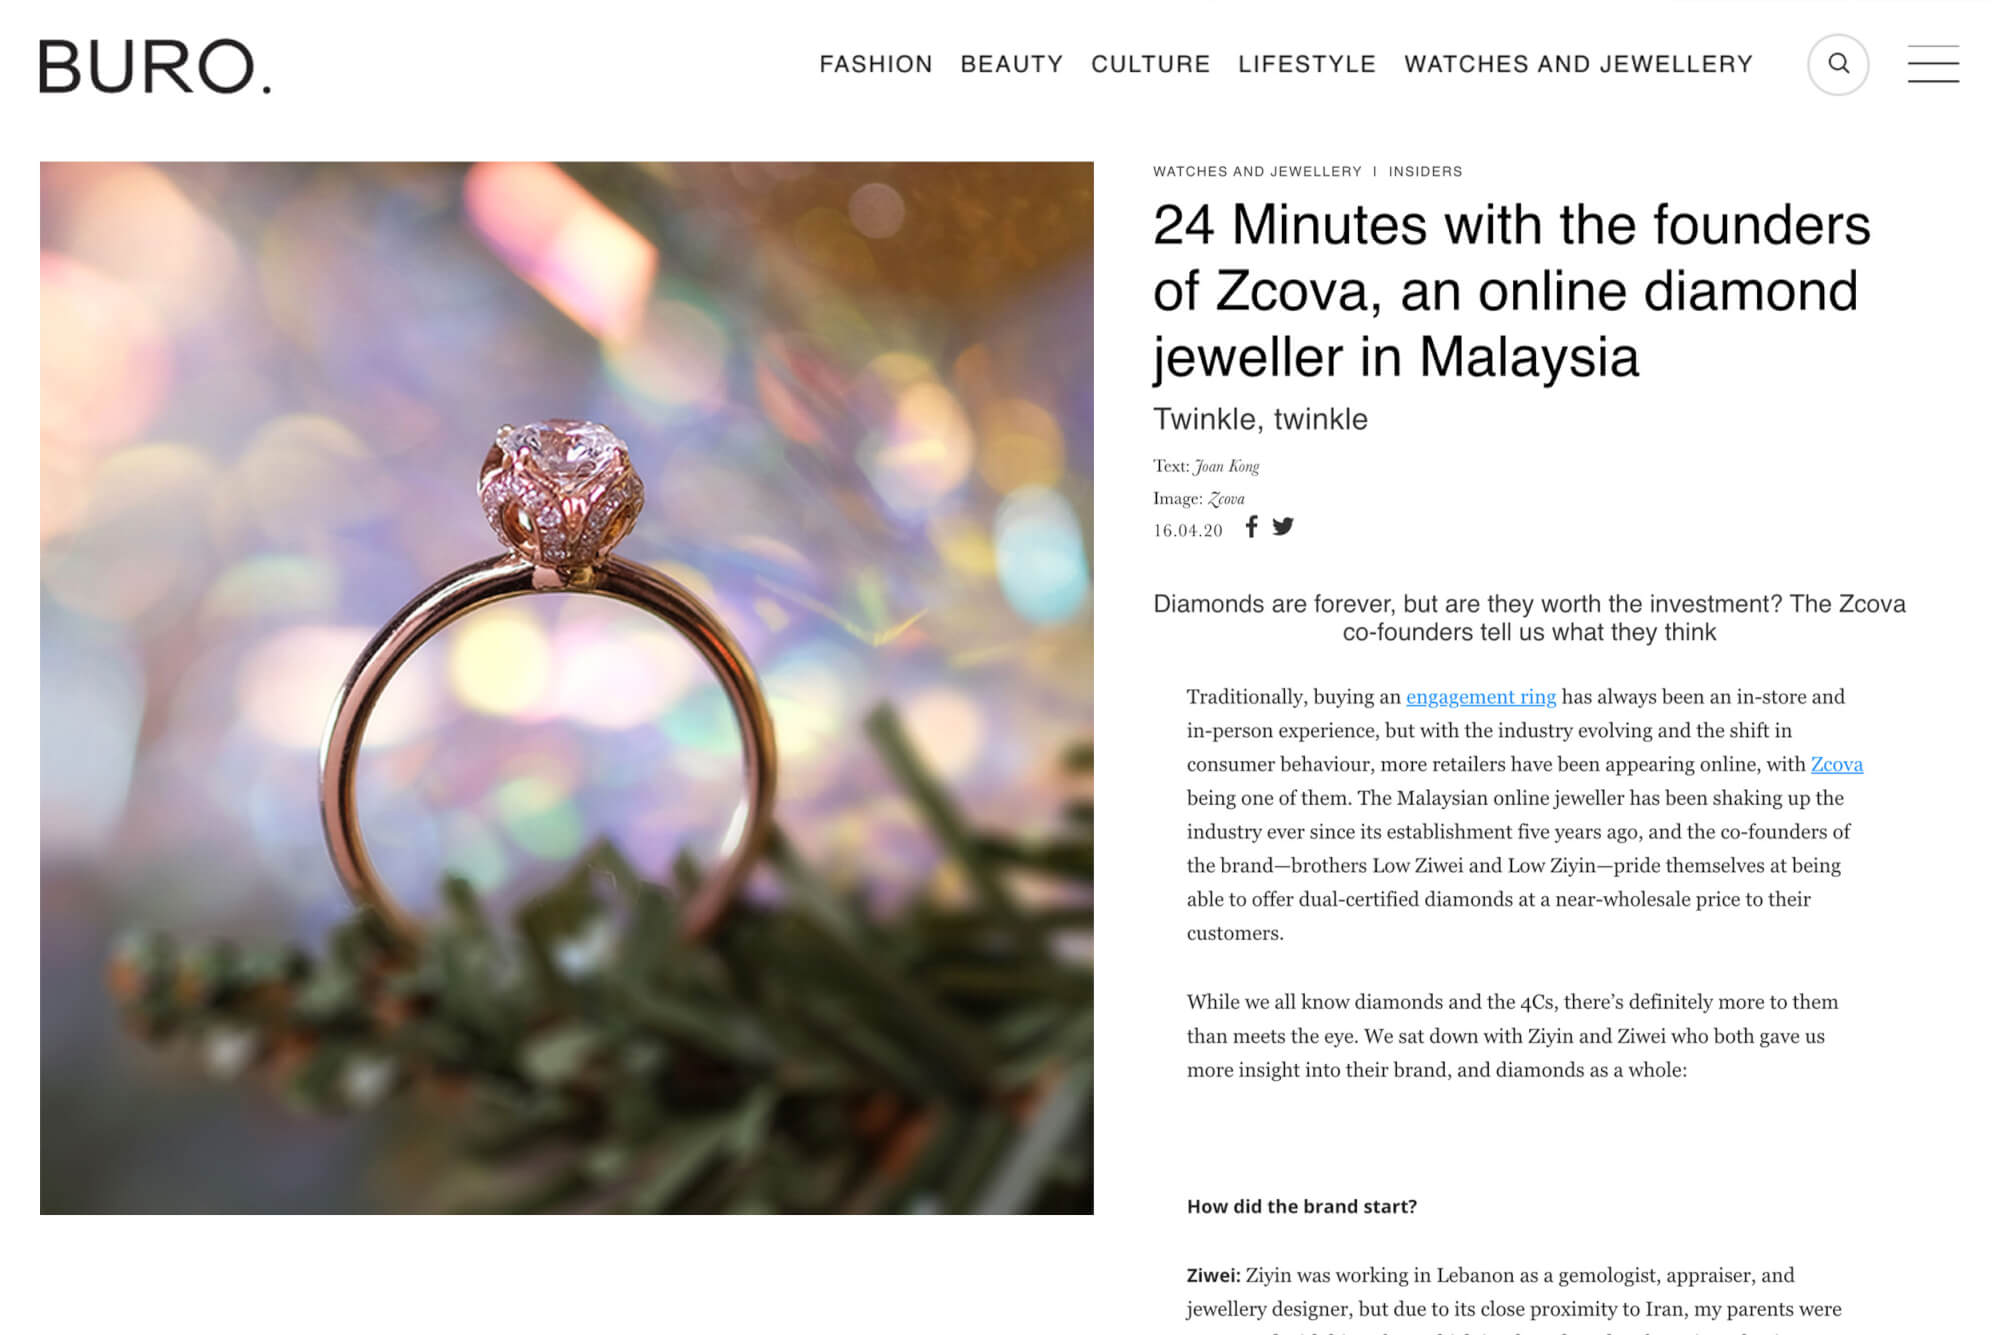Image resolution: width=2000 pixels, height=1335 pixels.
Task: Open Watches and Jewellery navigation item
Action: click(1579, 64)
